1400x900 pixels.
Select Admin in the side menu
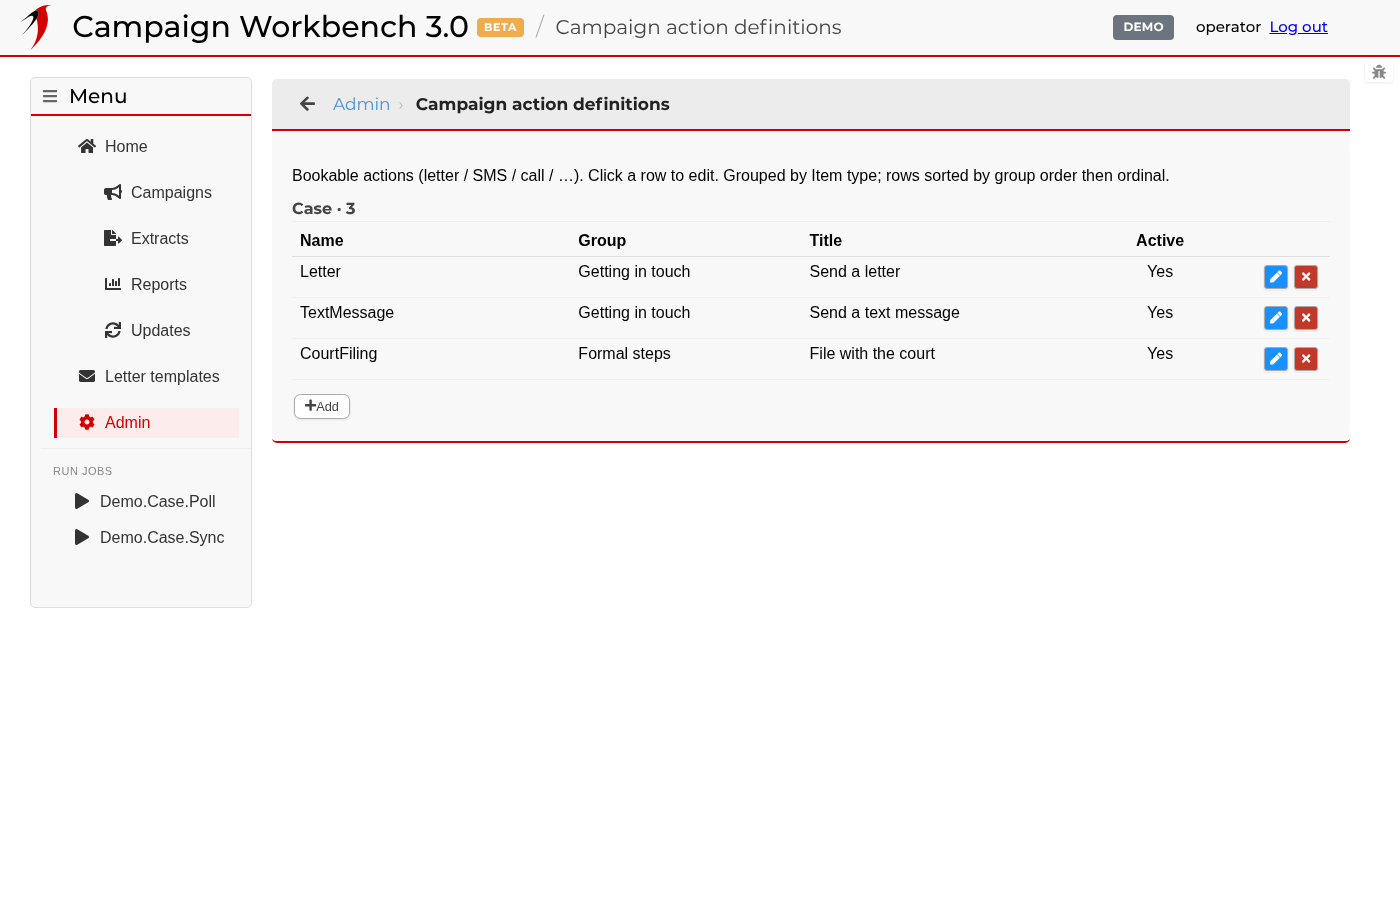click(x=147, y=422)
